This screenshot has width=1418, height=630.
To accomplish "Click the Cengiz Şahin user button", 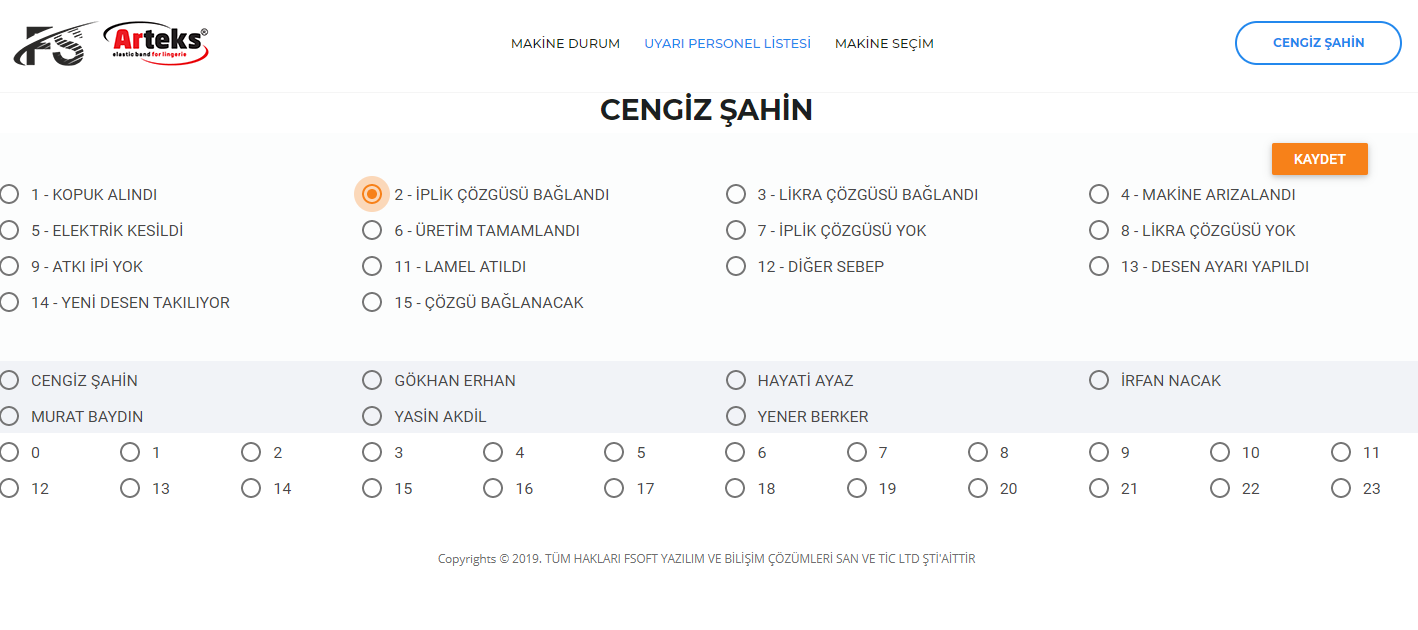I will click(1318, 43).
